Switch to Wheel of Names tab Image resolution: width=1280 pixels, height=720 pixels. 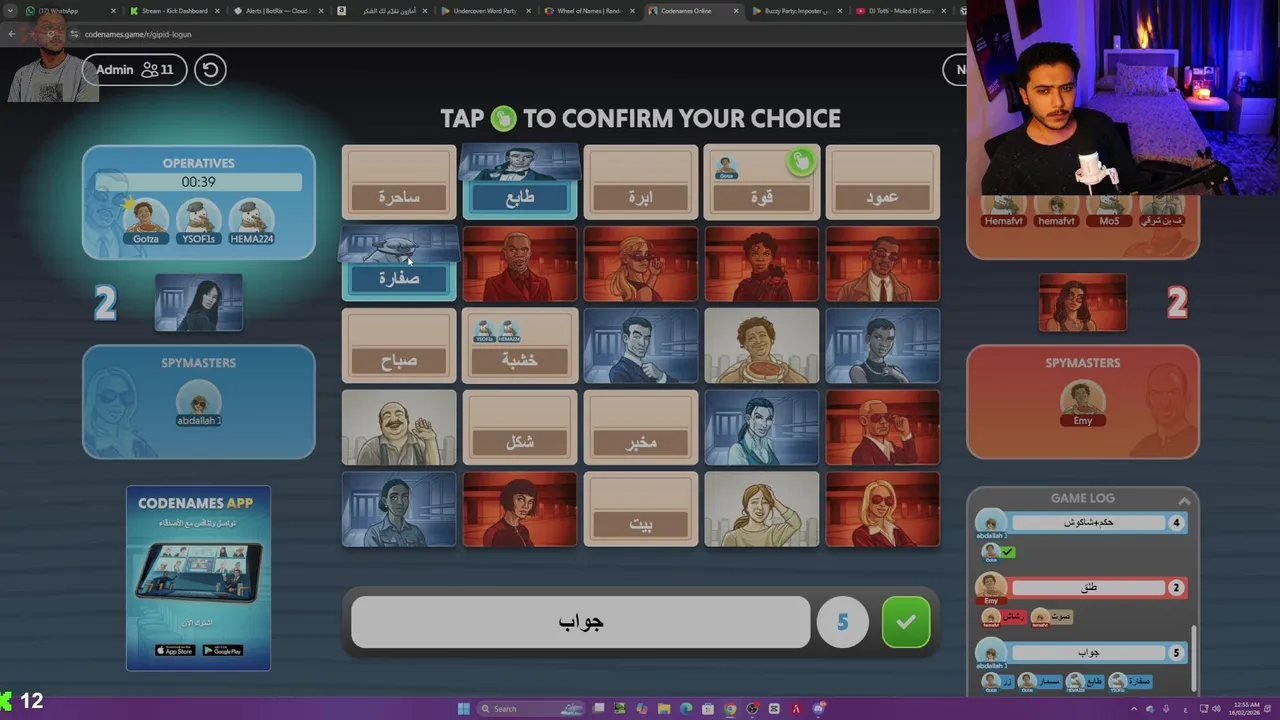[x=588, y=11]
